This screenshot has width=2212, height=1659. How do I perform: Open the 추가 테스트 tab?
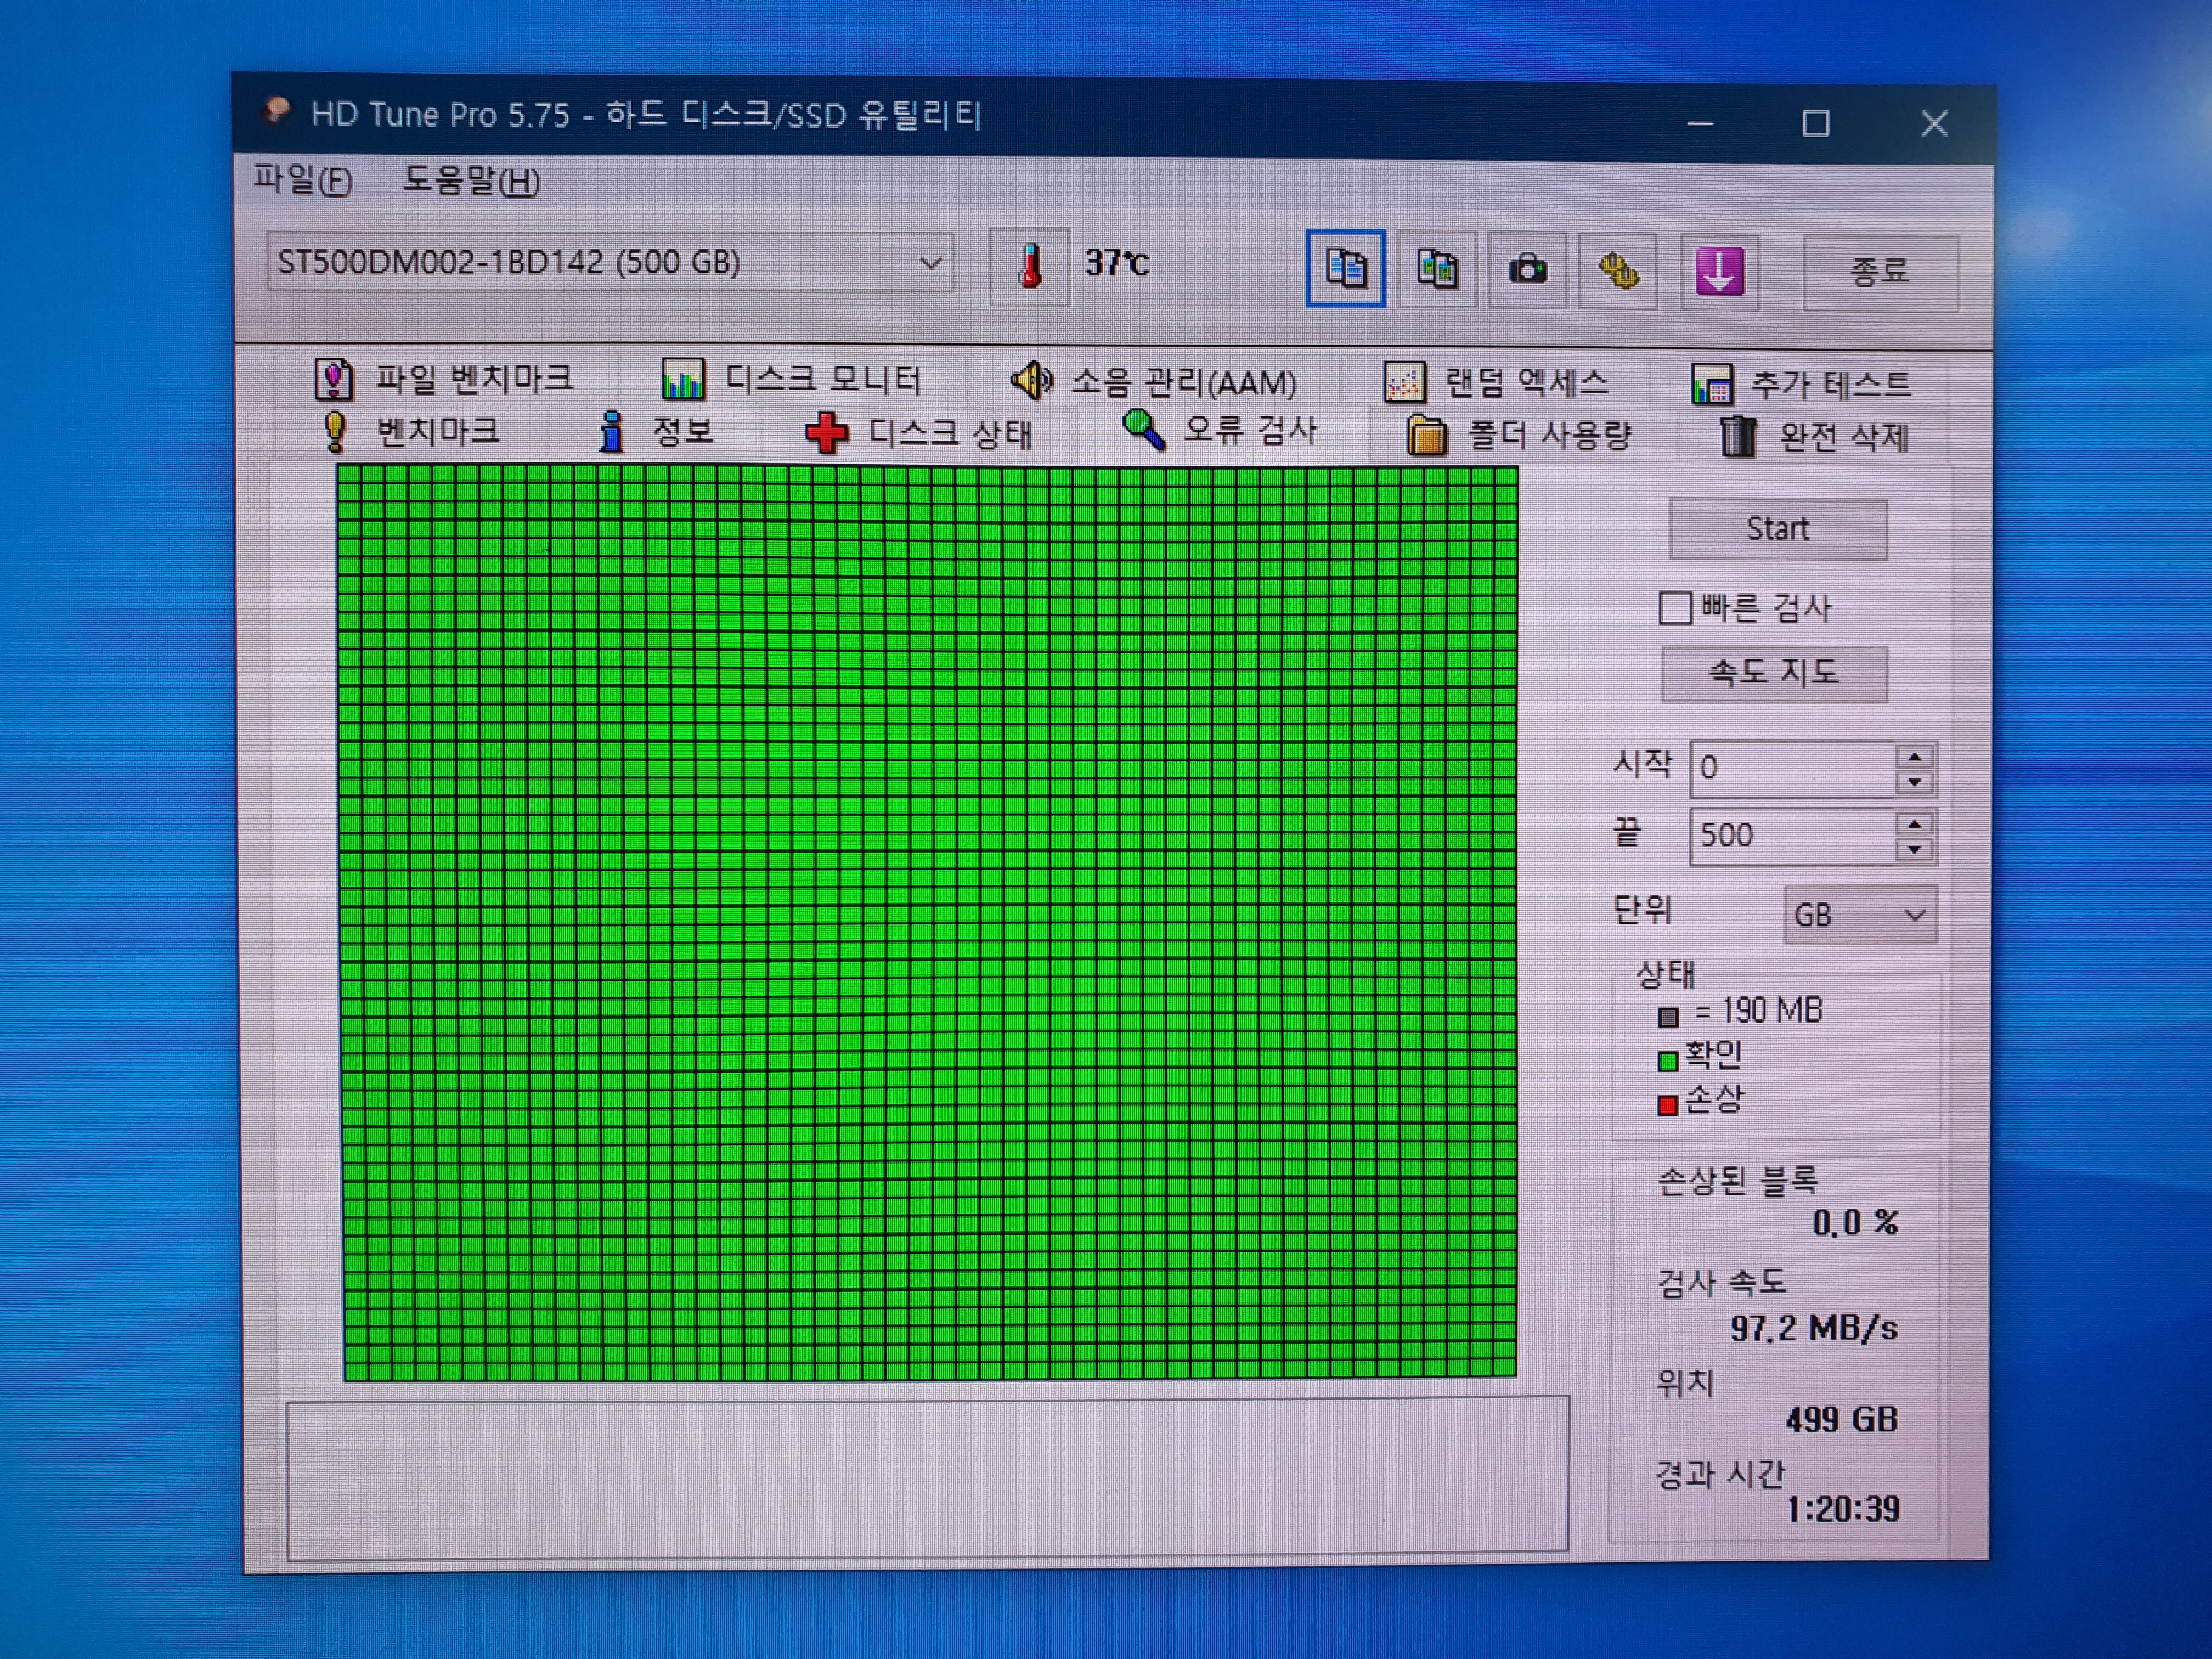pos(1801,385)
